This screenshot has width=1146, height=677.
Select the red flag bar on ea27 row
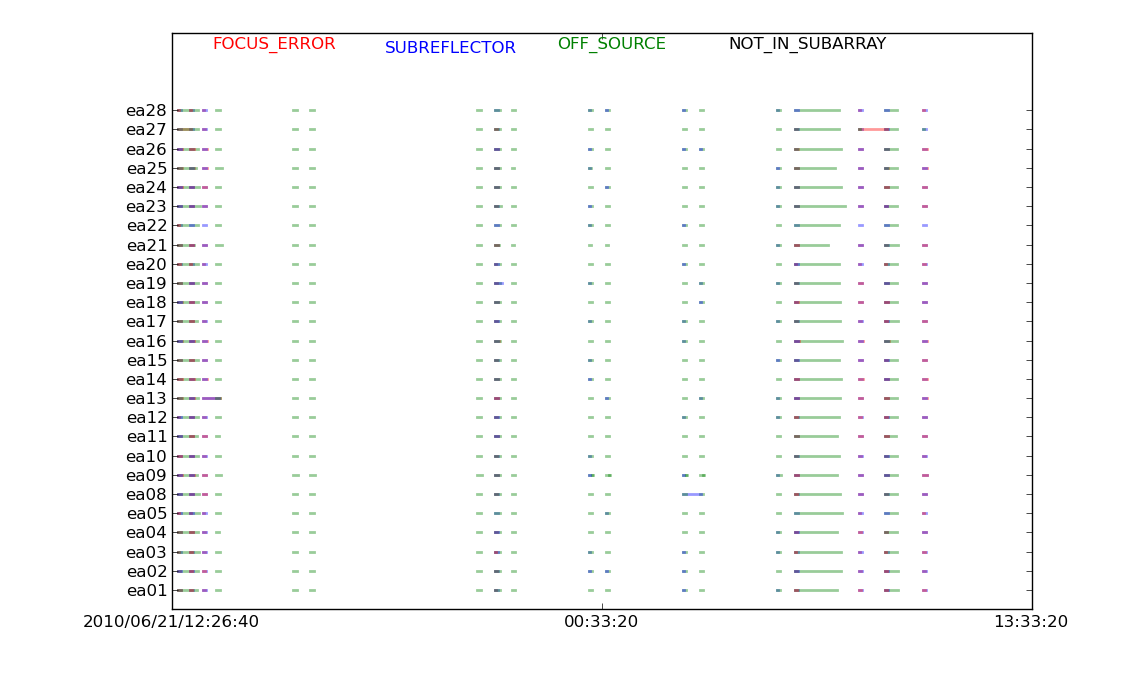(x=874, y=129)
